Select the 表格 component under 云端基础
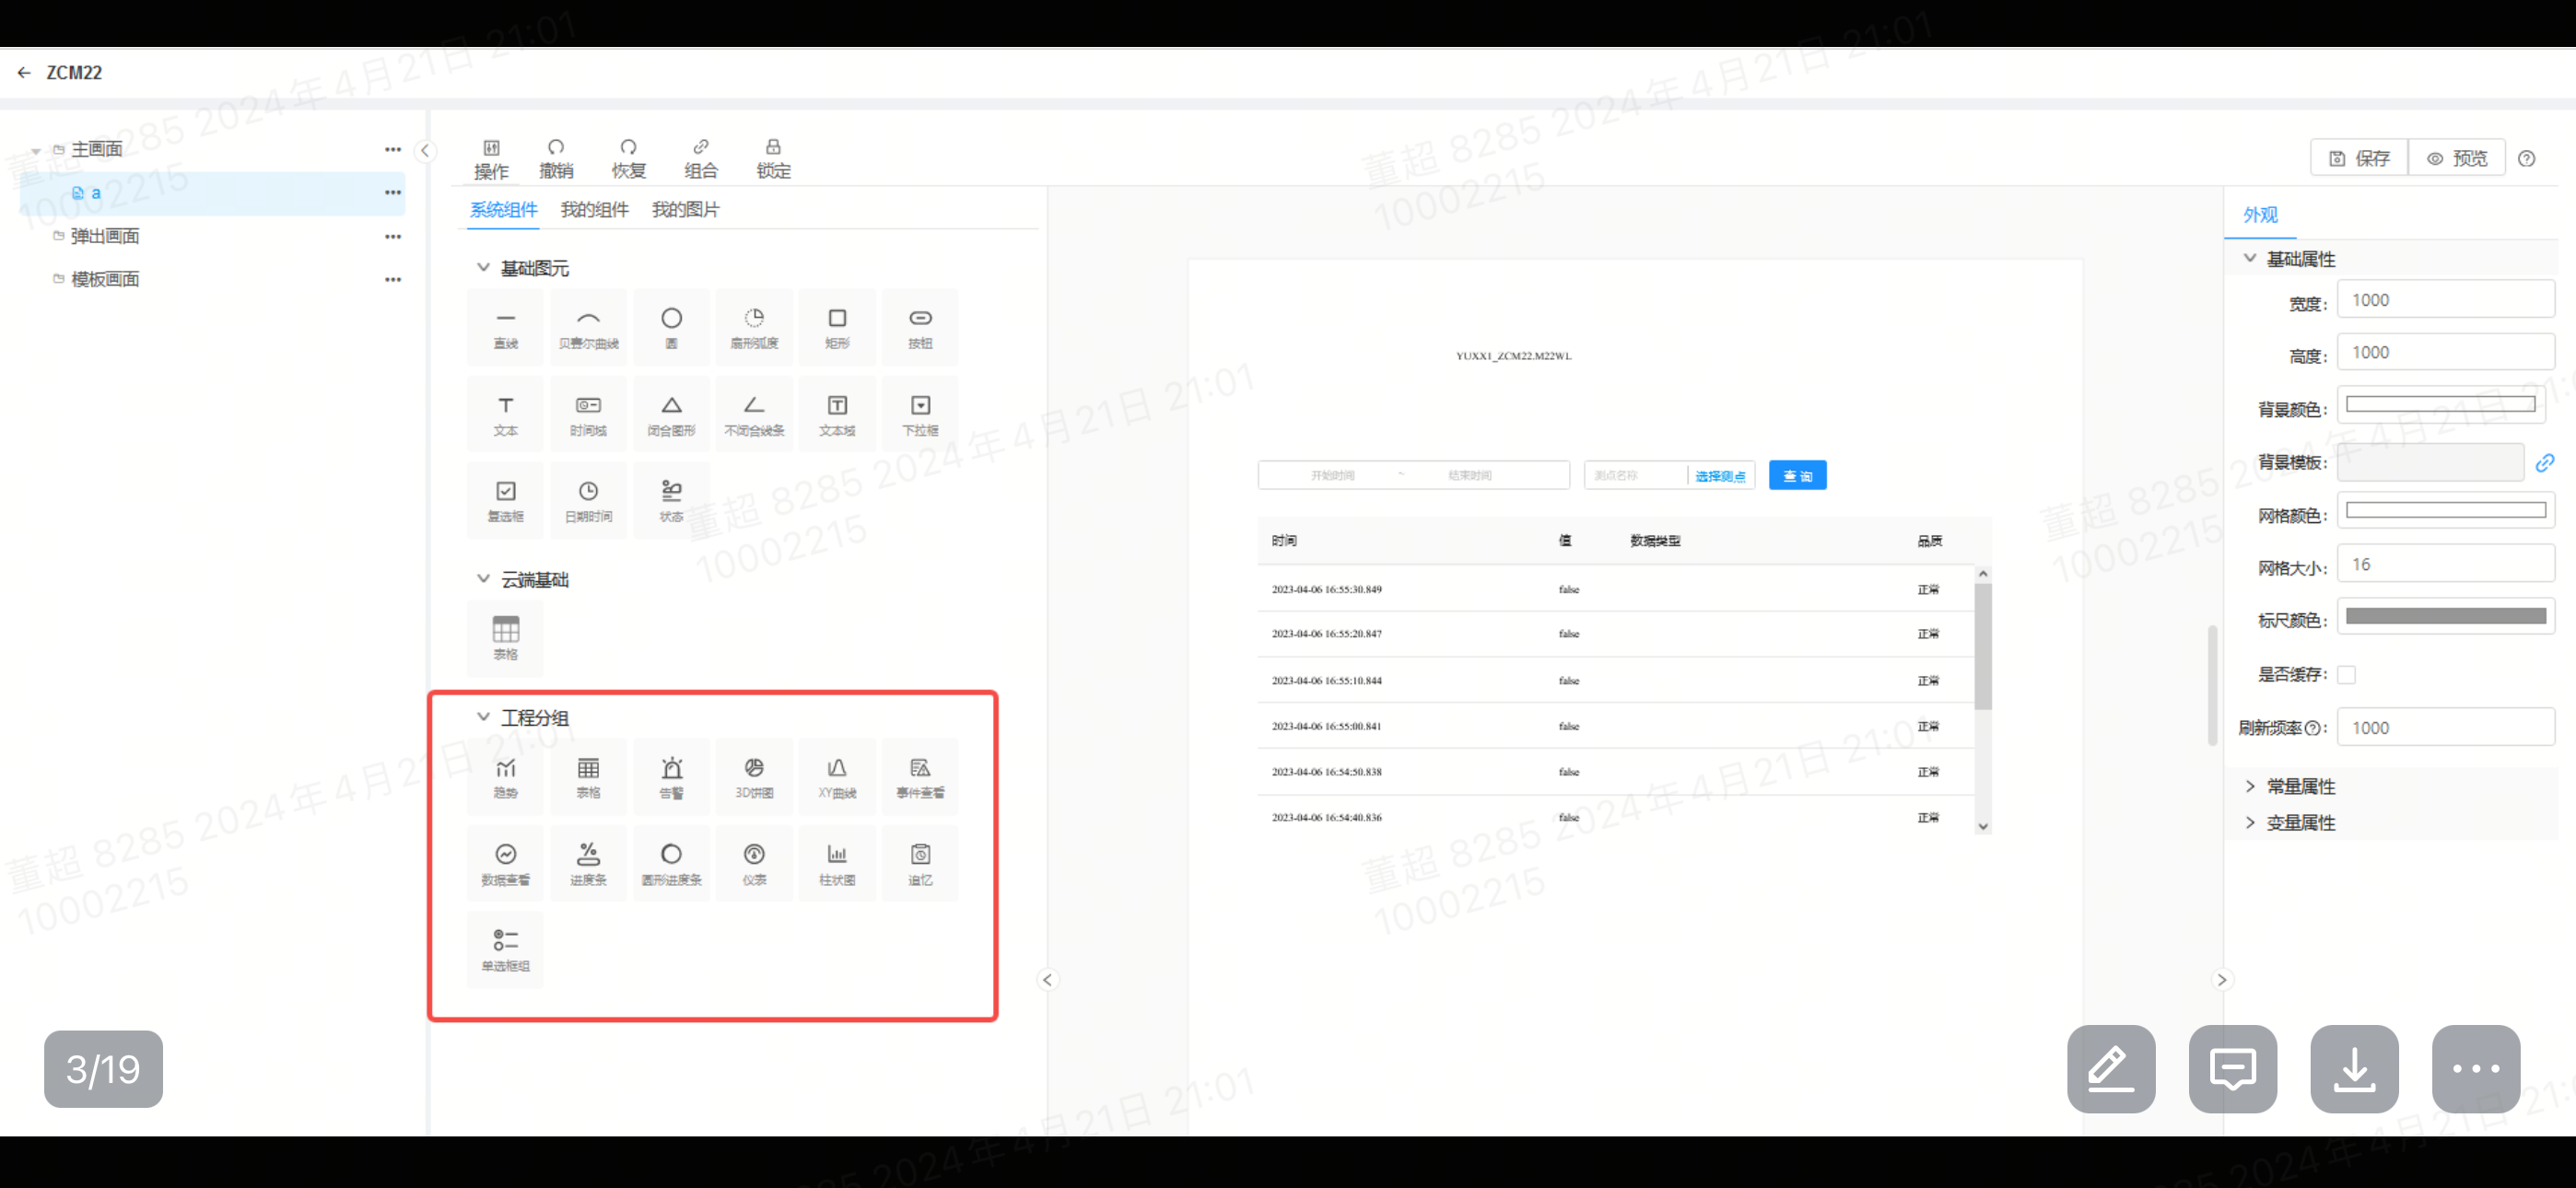The height and width of the screenshot is (1188, 2576). click(506, 638)
